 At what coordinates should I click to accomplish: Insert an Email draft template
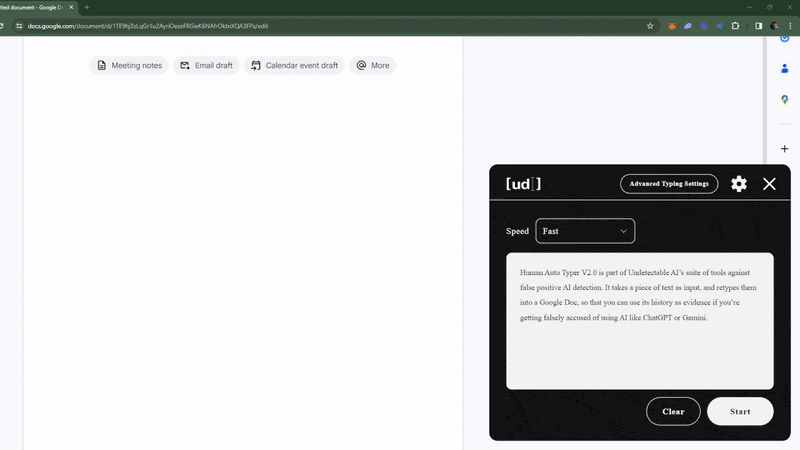pyautogui.click(x=206, y=66)
